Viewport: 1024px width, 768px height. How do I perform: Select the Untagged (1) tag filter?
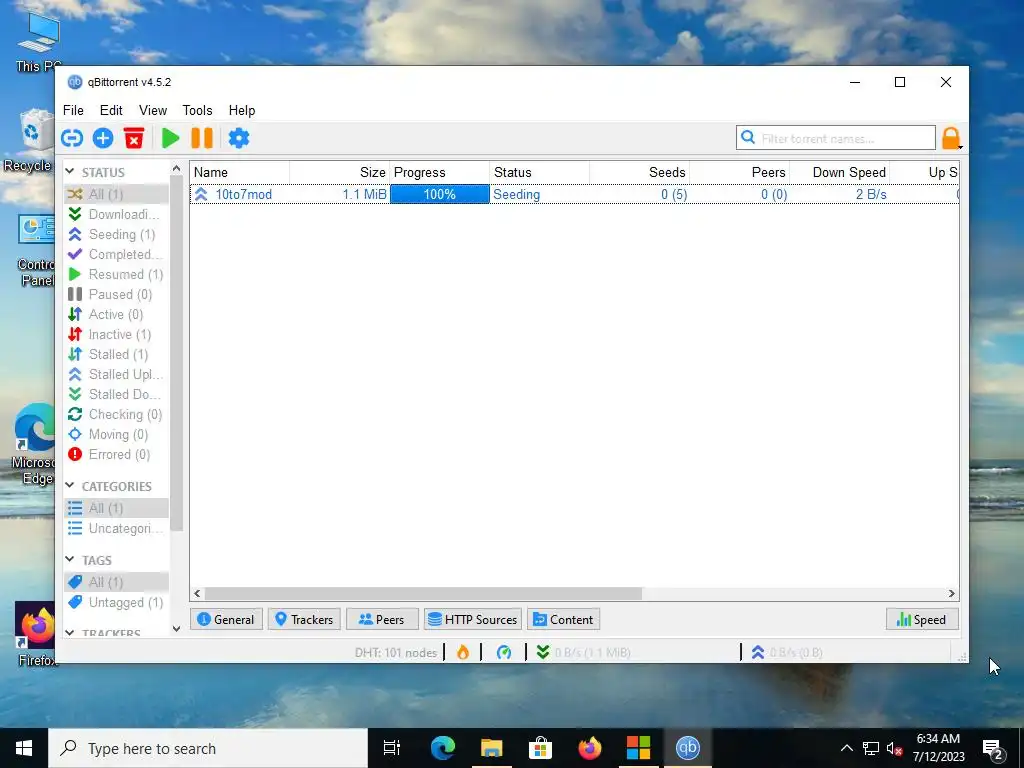(116, 602)
